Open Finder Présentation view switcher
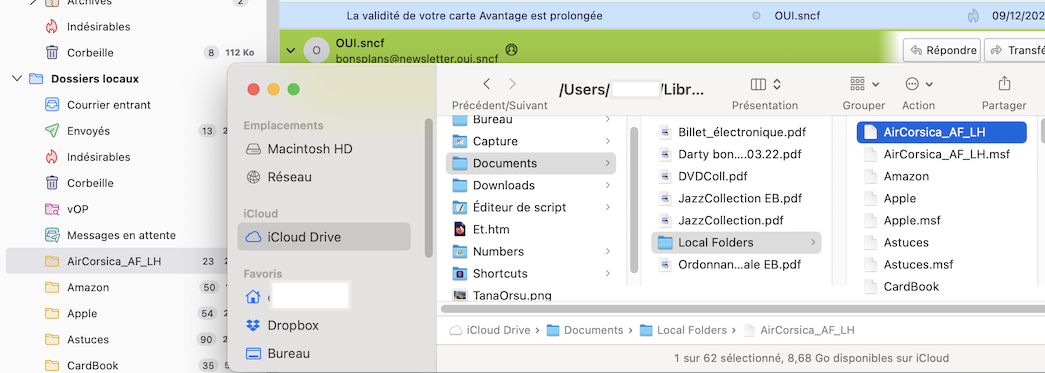Viewport: 1045px width, 373px height. pos(765,85)
